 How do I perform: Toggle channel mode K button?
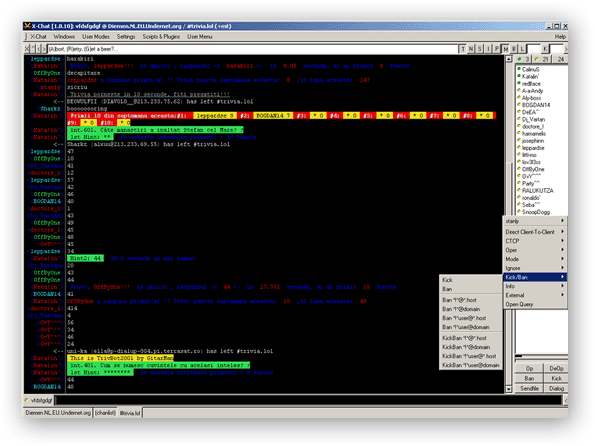(x=545, y=49)
